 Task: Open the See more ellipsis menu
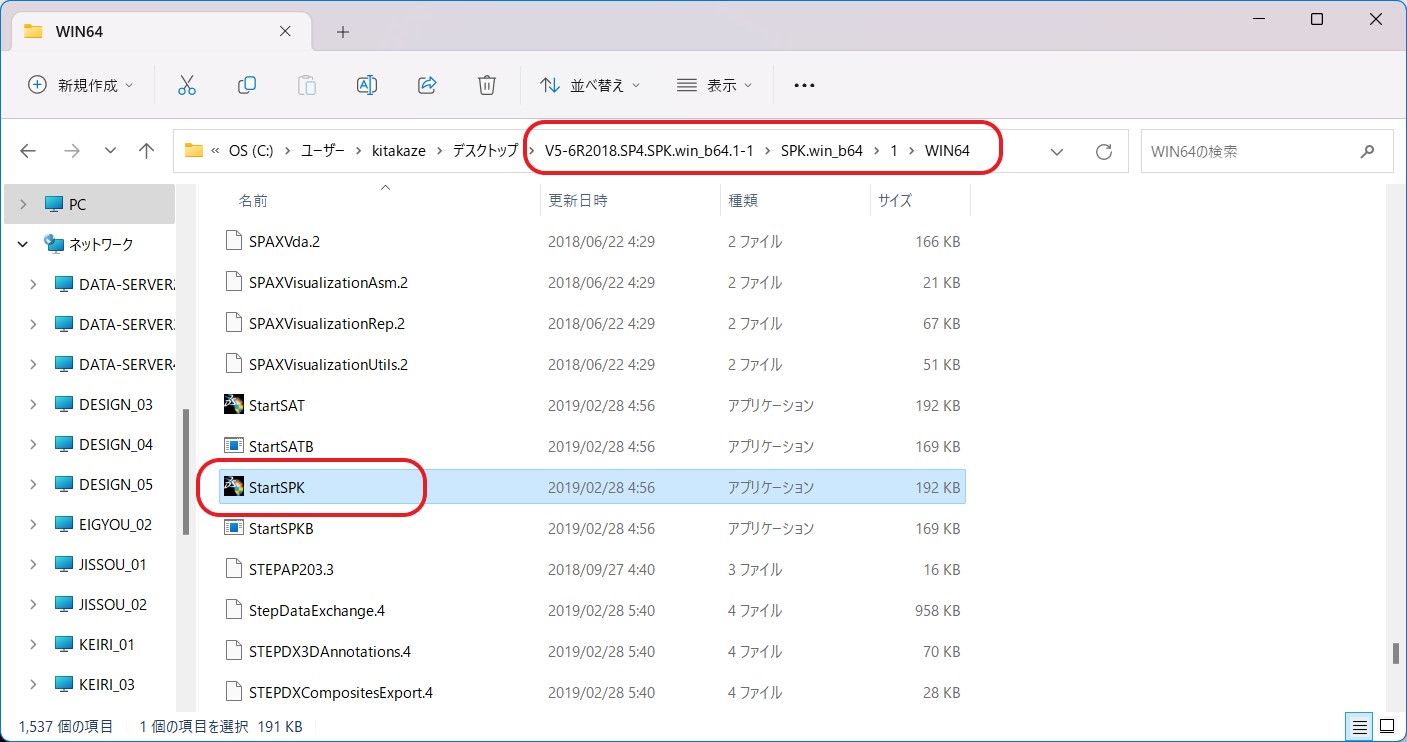click(x=804, y=85)
